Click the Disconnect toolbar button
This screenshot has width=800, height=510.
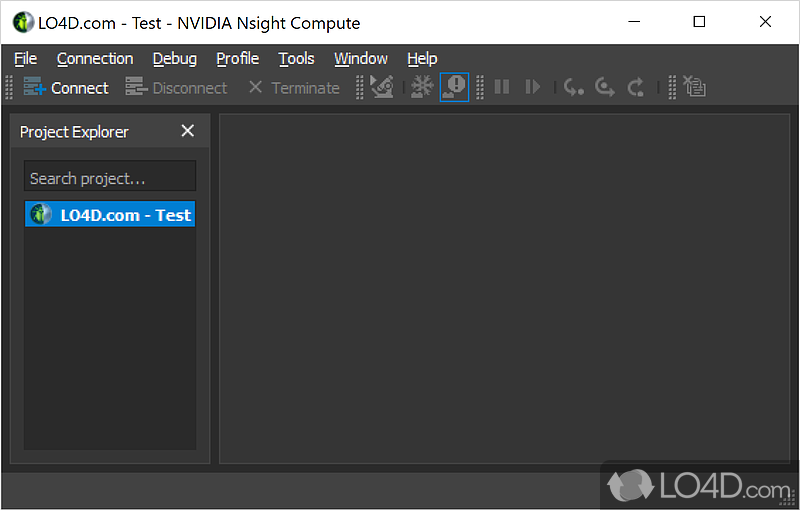(x=177, y=88)
